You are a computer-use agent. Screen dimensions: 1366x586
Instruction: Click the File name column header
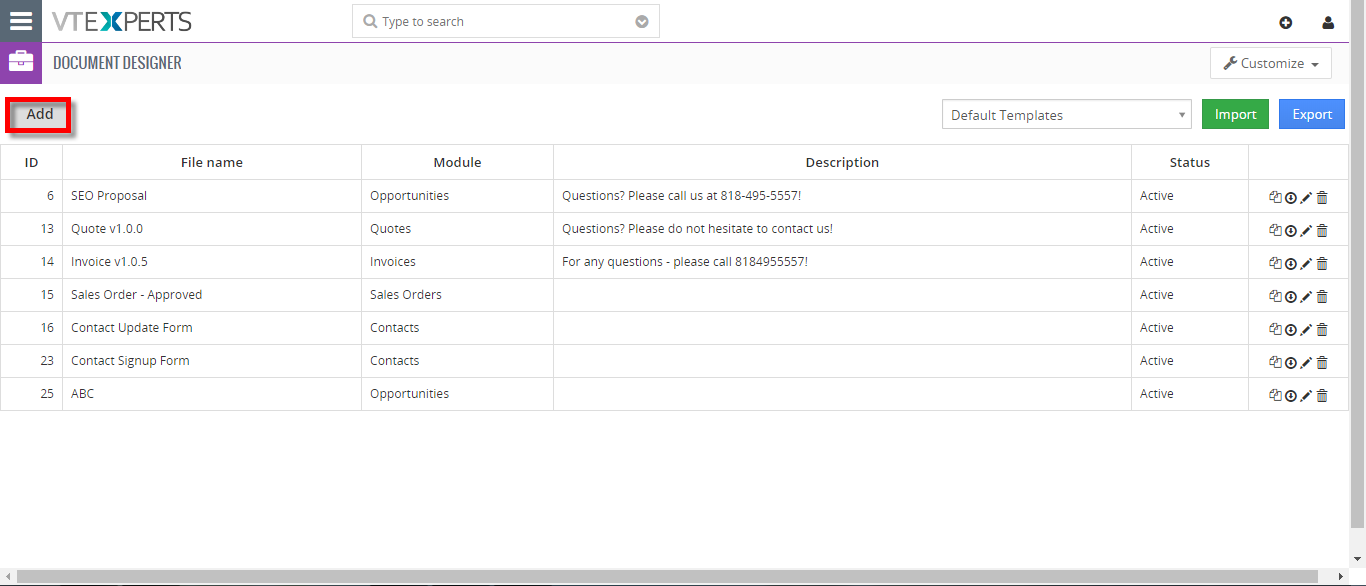[x=212, y=162]
